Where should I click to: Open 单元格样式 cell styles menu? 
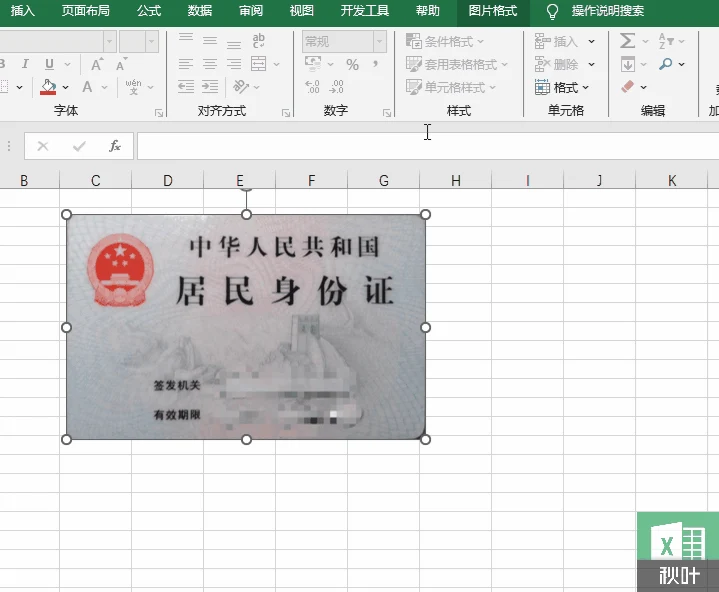451,87
